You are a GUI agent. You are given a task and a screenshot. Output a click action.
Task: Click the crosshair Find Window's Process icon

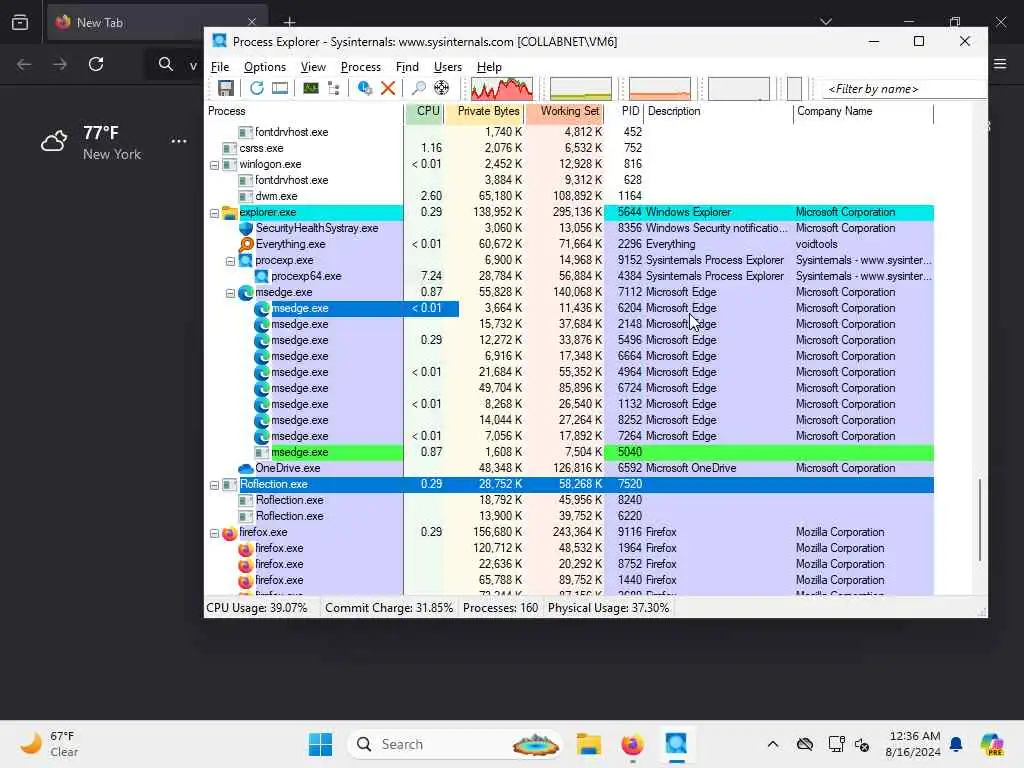coord(441,88)
